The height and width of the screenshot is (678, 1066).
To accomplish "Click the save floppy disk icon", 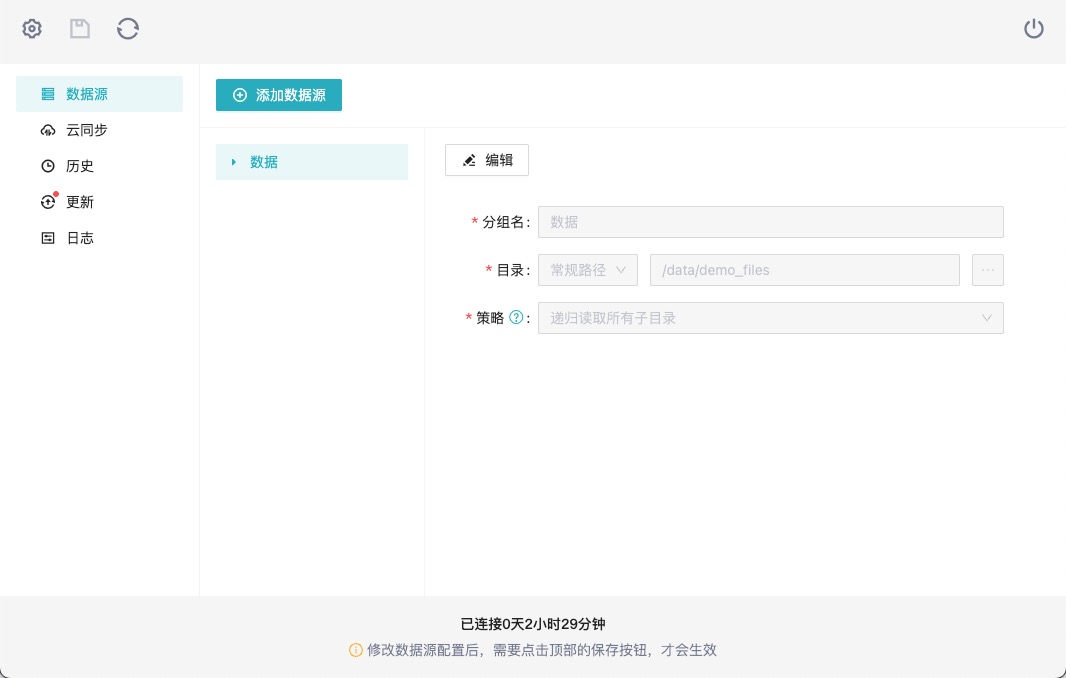I will (80, 29).
